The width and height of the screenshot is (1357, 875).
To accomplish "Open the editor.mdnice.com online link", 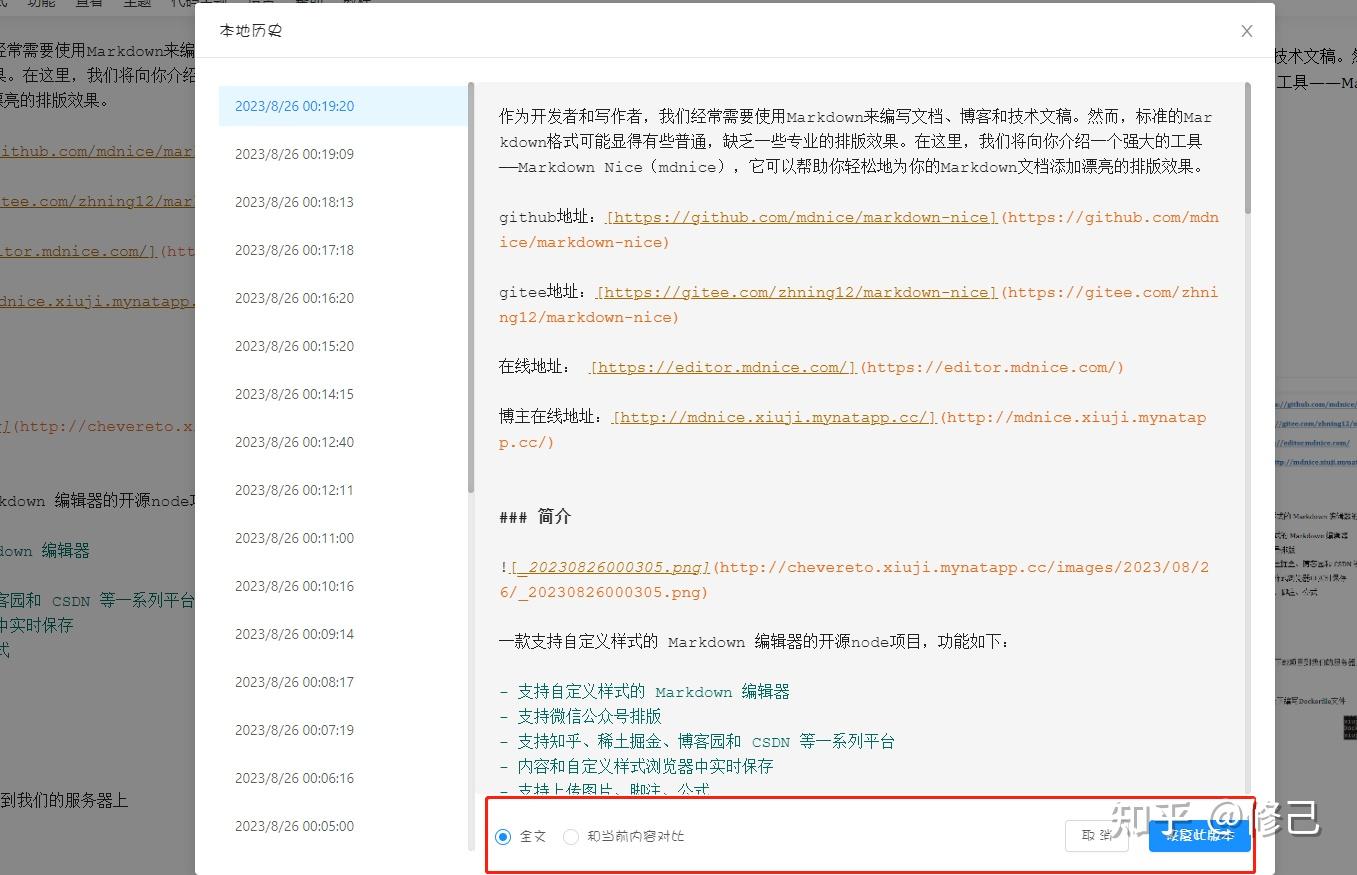I will pos(720,367).
